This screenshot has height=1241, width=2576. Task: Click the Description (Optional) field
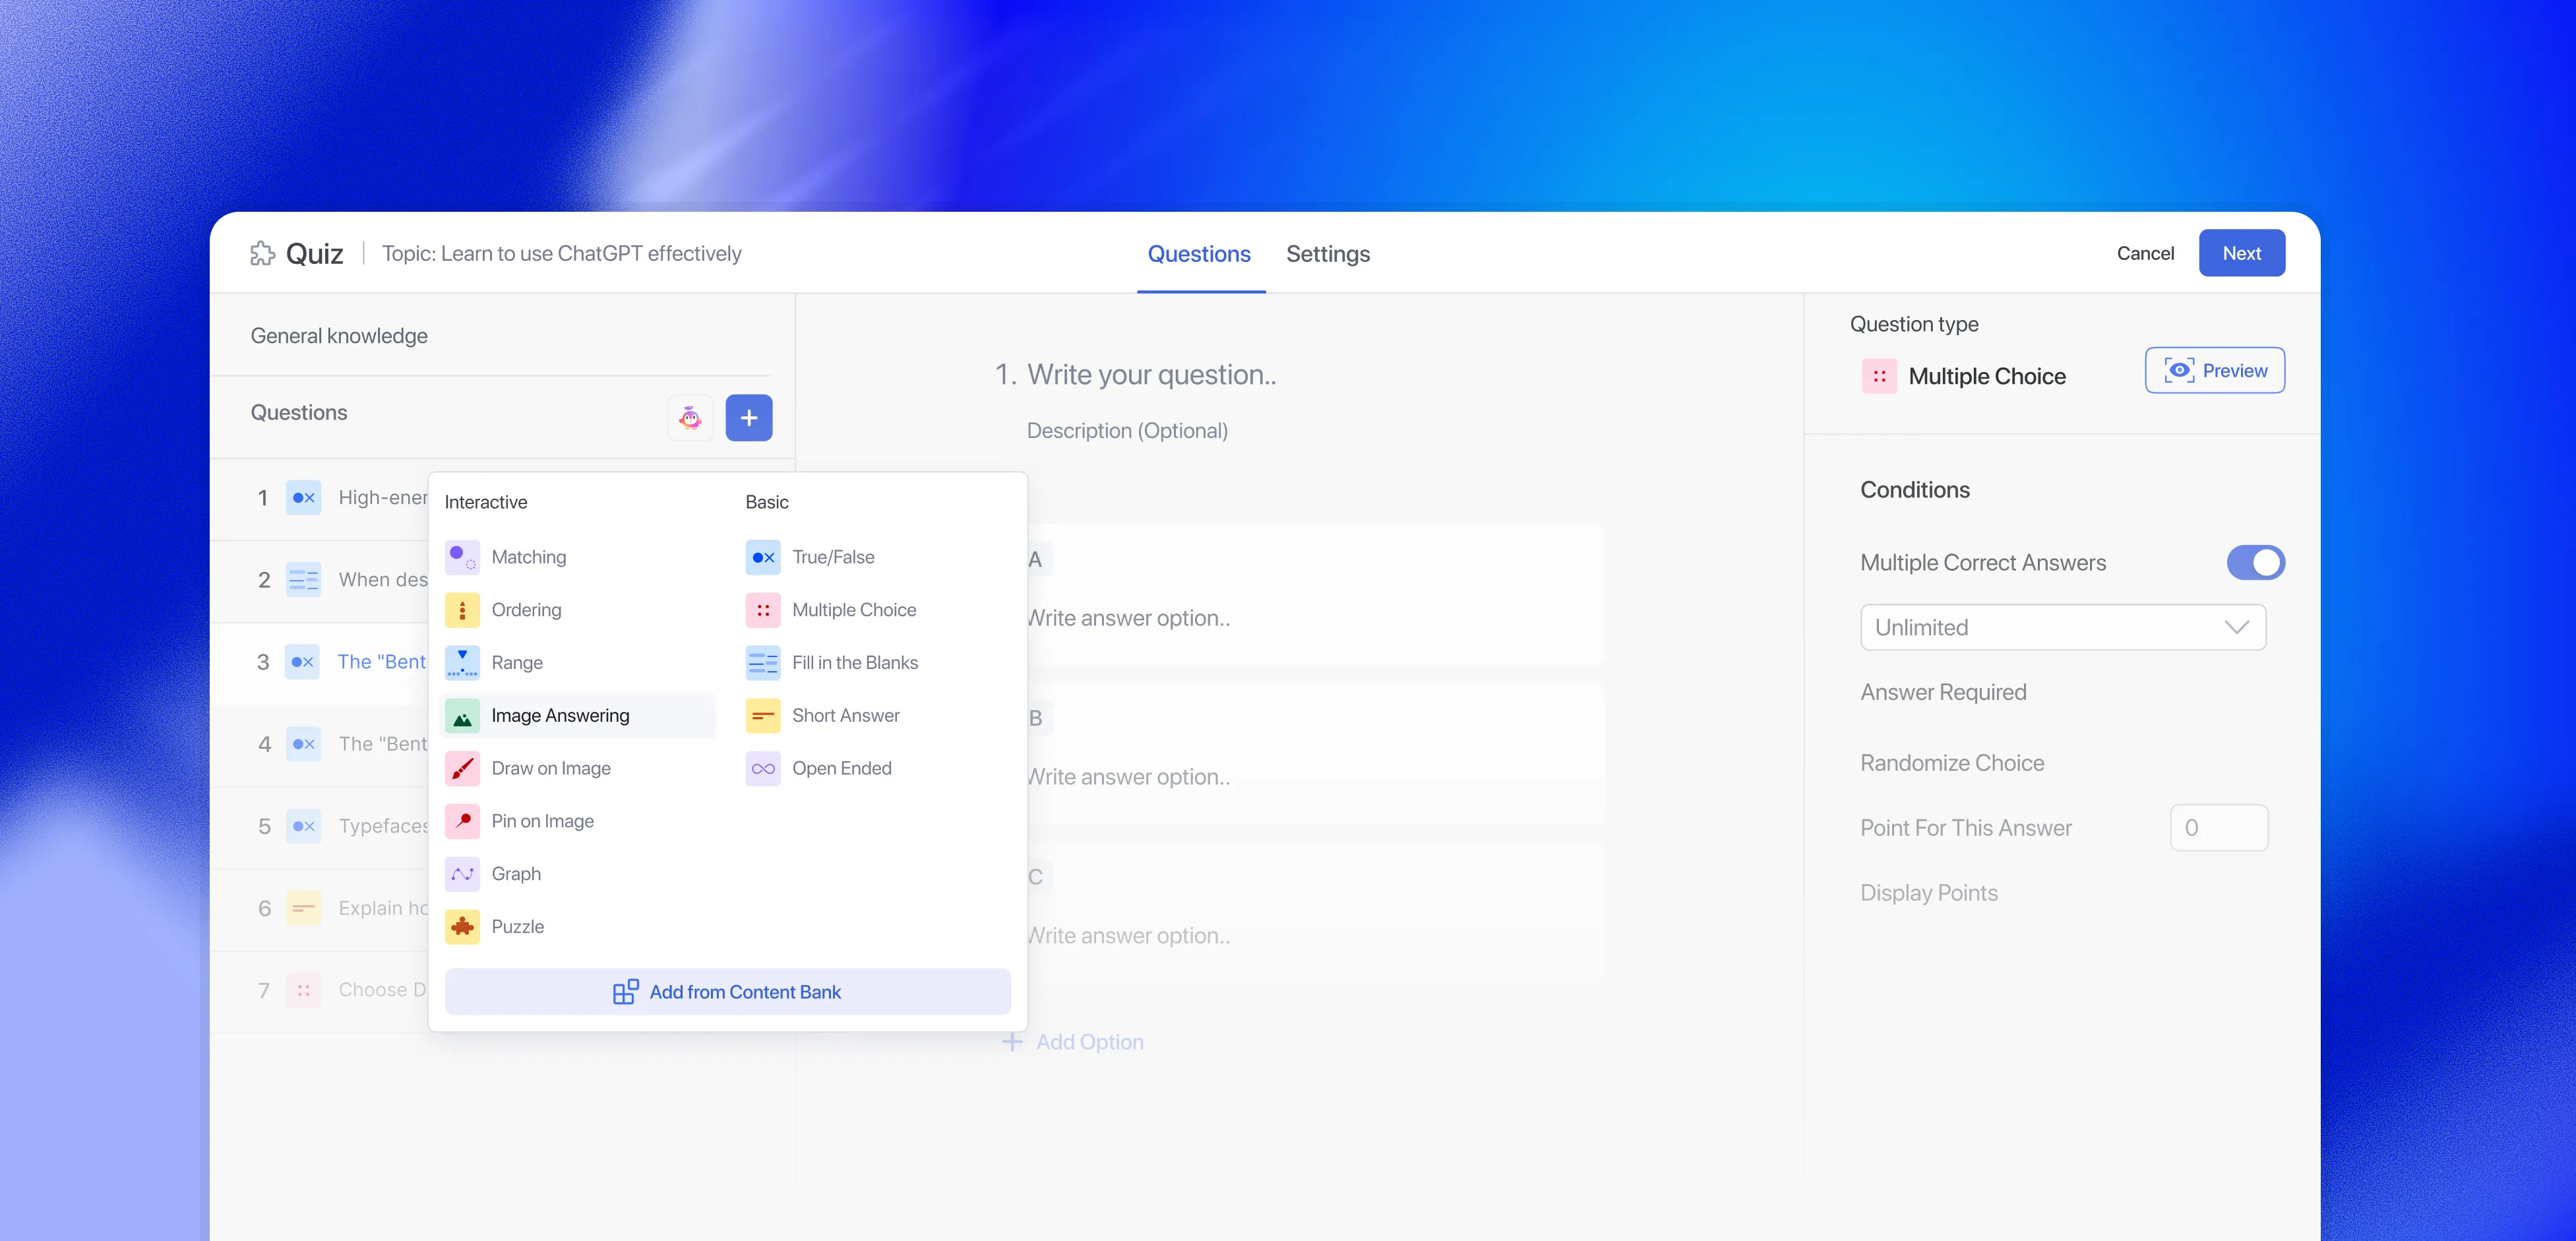[1127, 431]
